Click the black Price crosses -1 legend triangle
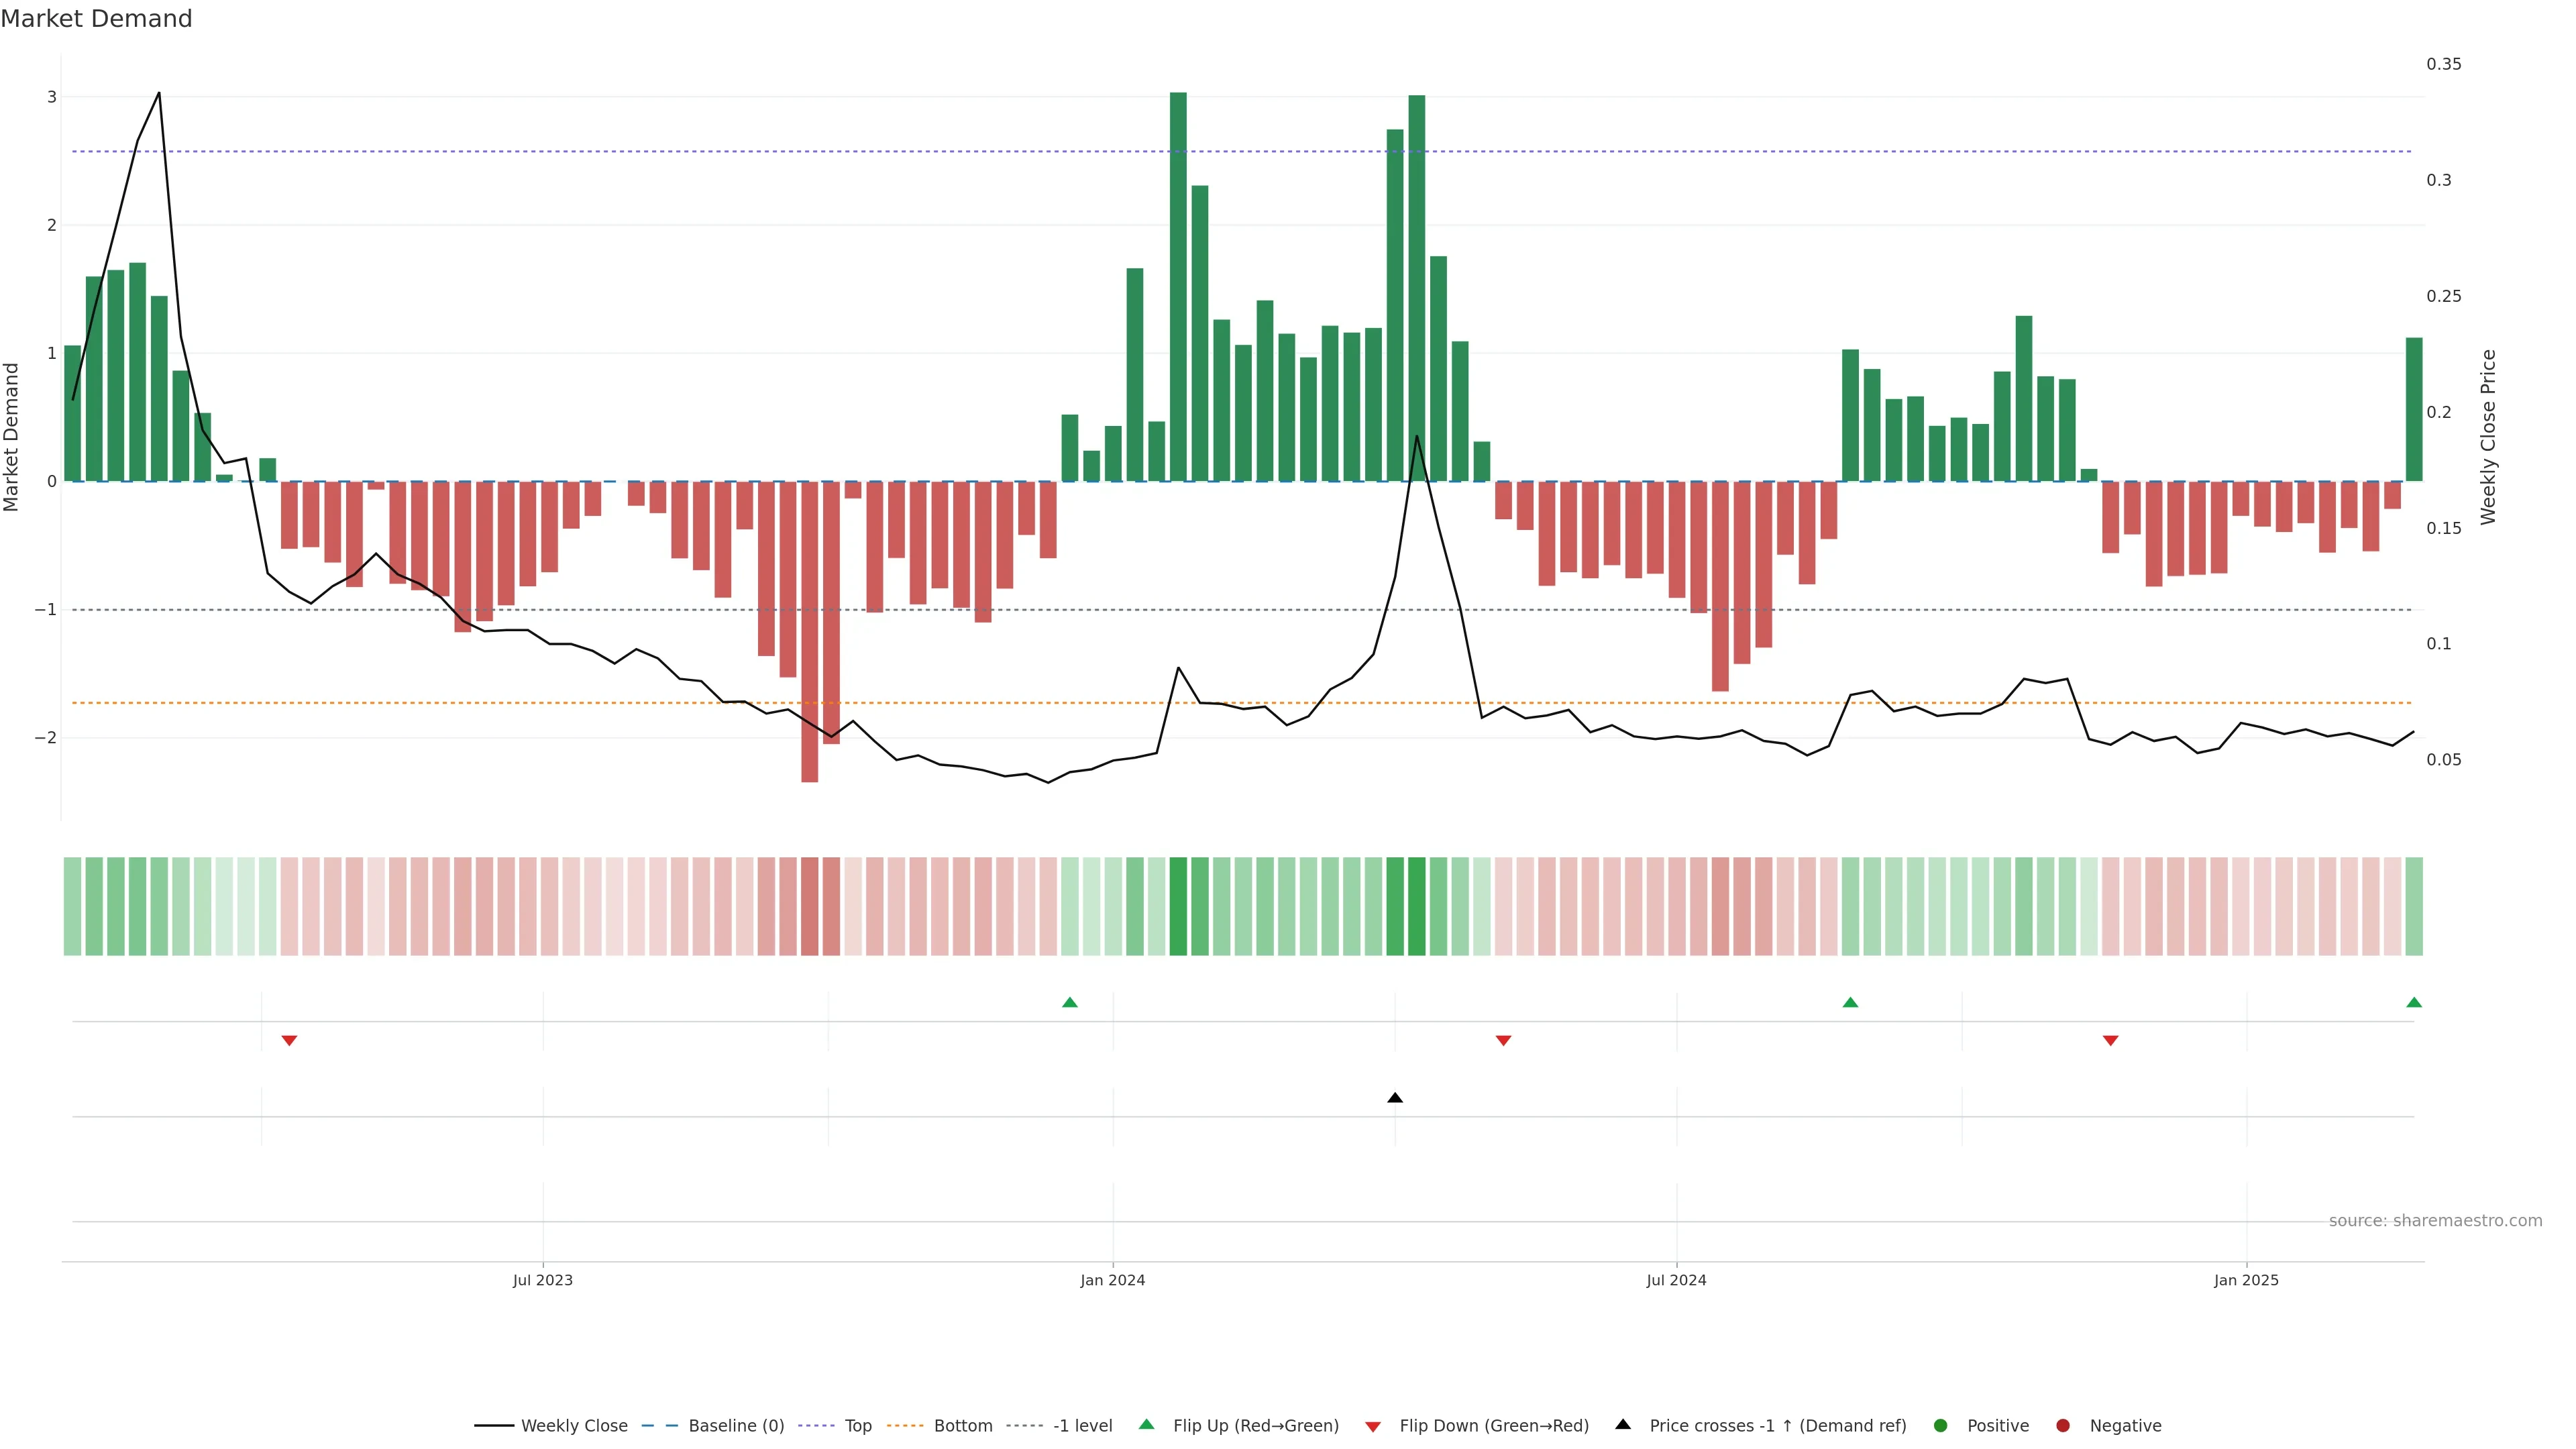 tap(1623, 1425)
